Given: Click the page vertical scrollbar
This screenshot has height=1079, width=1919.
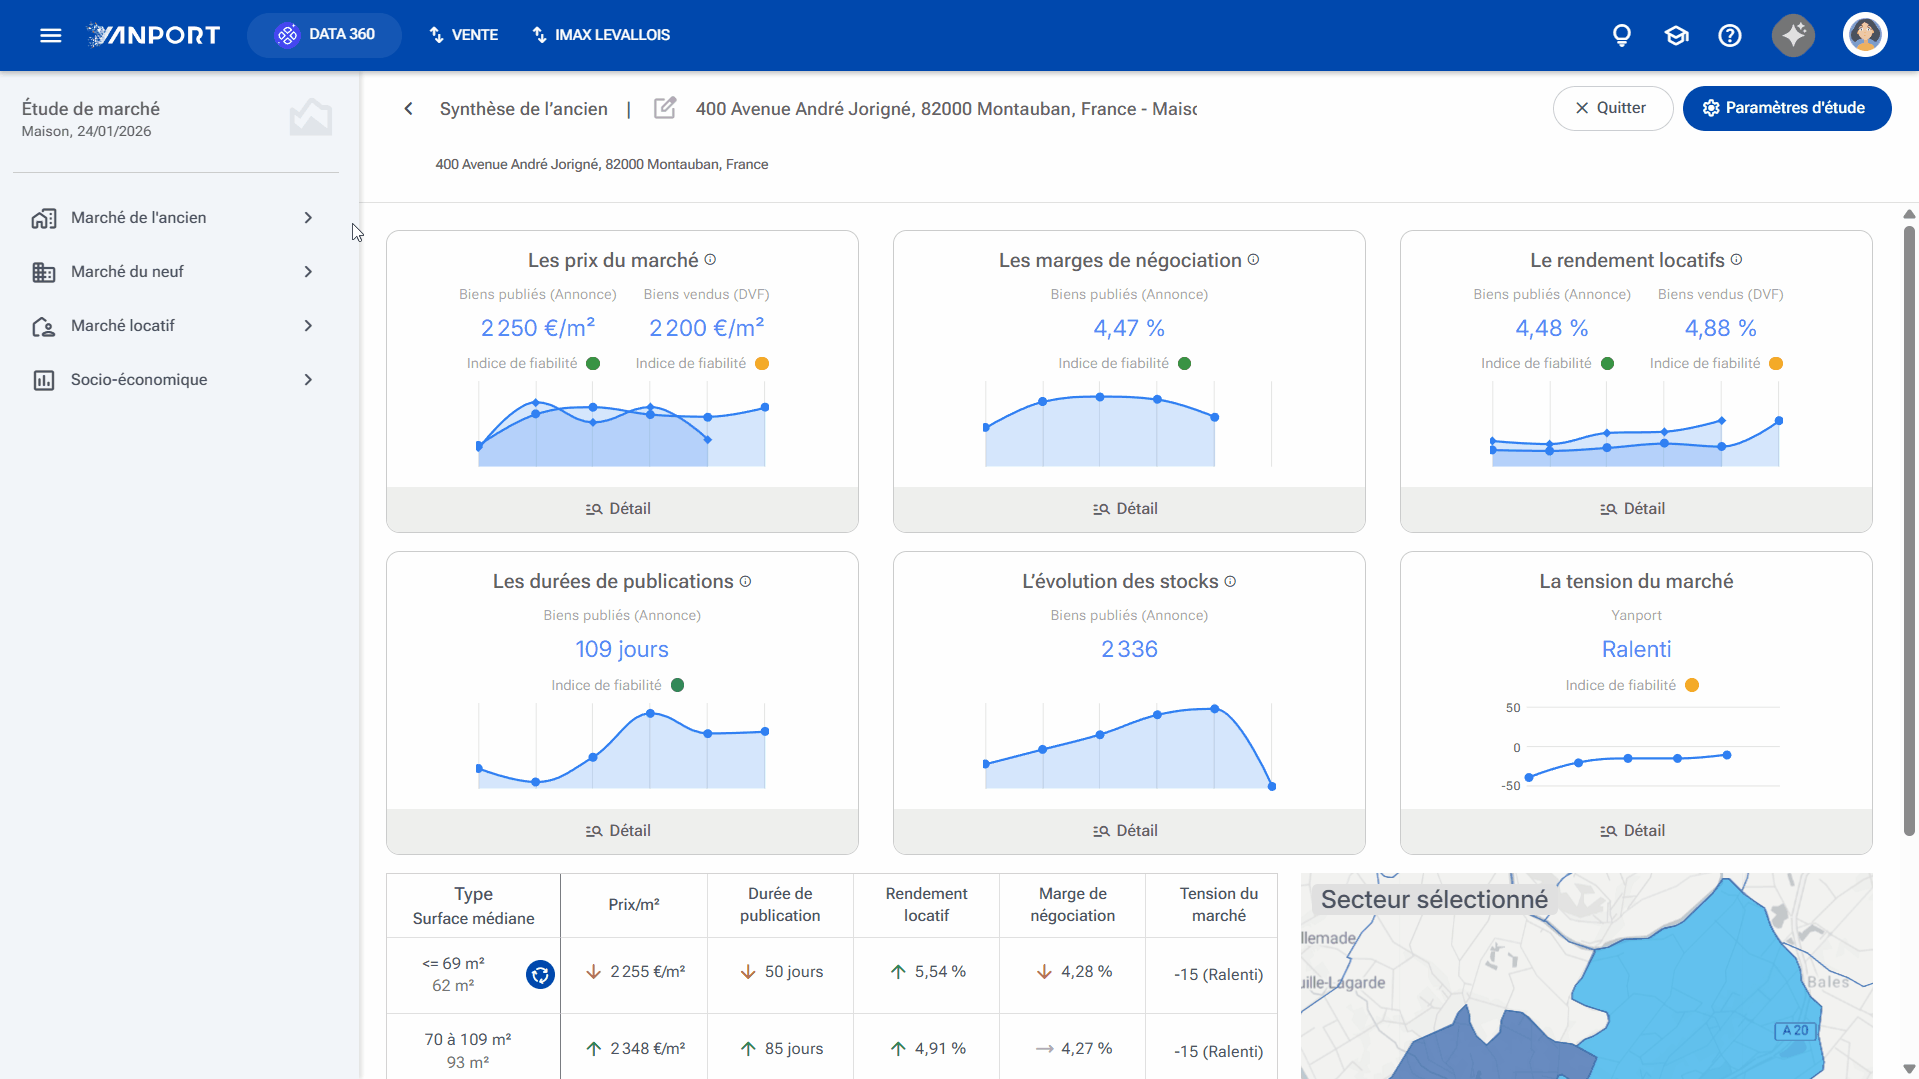Looking at the screenshot, I should coord(1909,530).
